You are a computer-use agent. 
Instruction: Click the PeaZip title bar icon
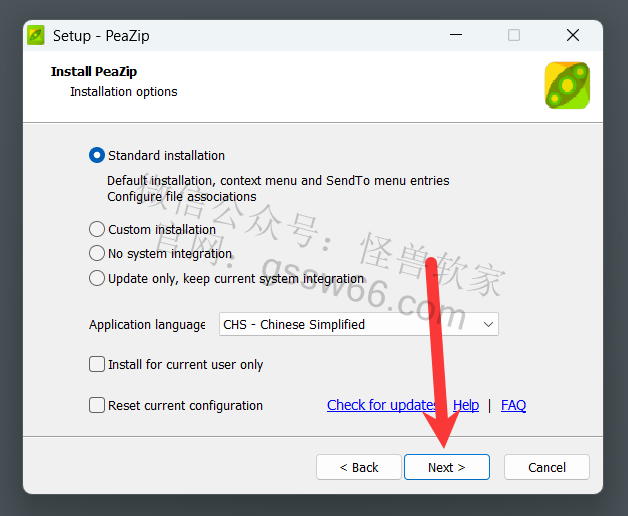[36, 36]
